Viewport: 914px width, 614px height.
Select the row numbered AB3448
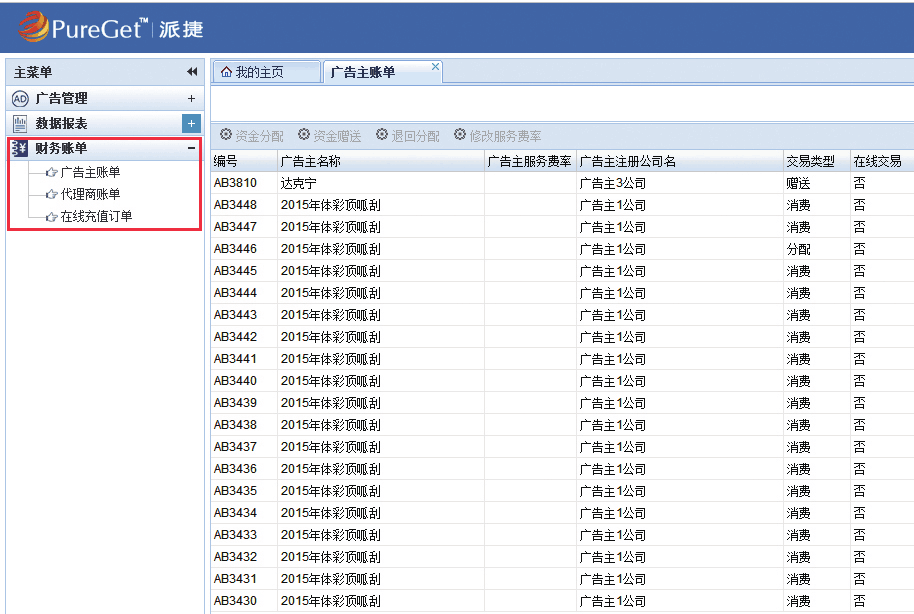click(563, 205)
